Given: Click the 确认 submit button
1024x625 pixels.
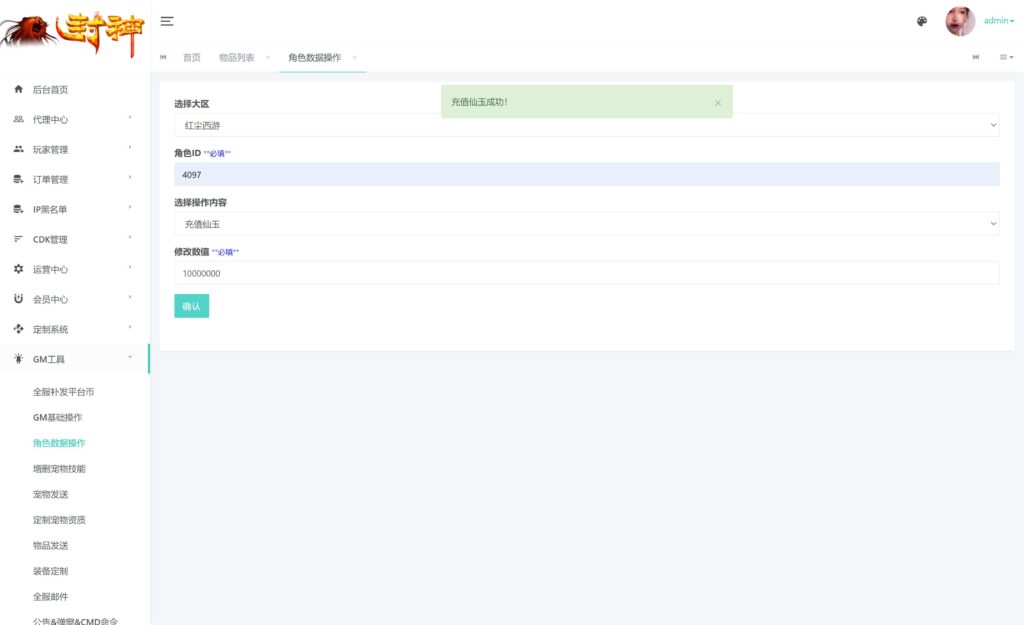Looking at the screenshot, I should pos(191,306).
